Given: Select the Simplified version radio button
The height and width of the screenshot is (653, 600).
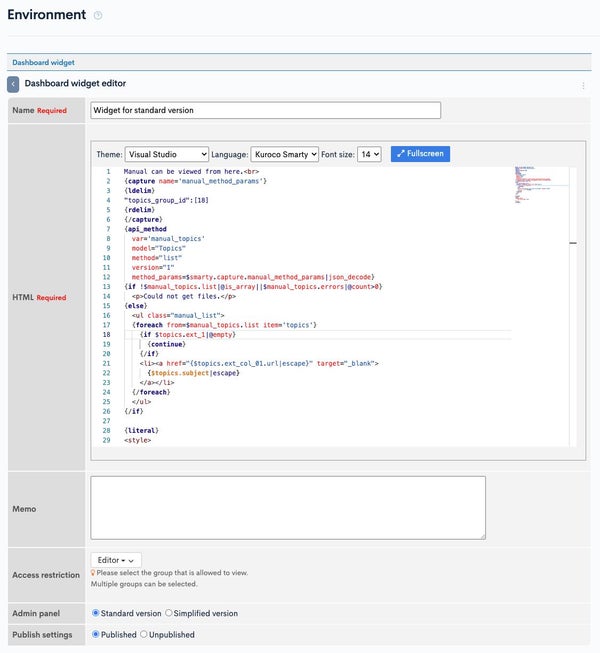Looking at the screenshot, I should [168, 613].
